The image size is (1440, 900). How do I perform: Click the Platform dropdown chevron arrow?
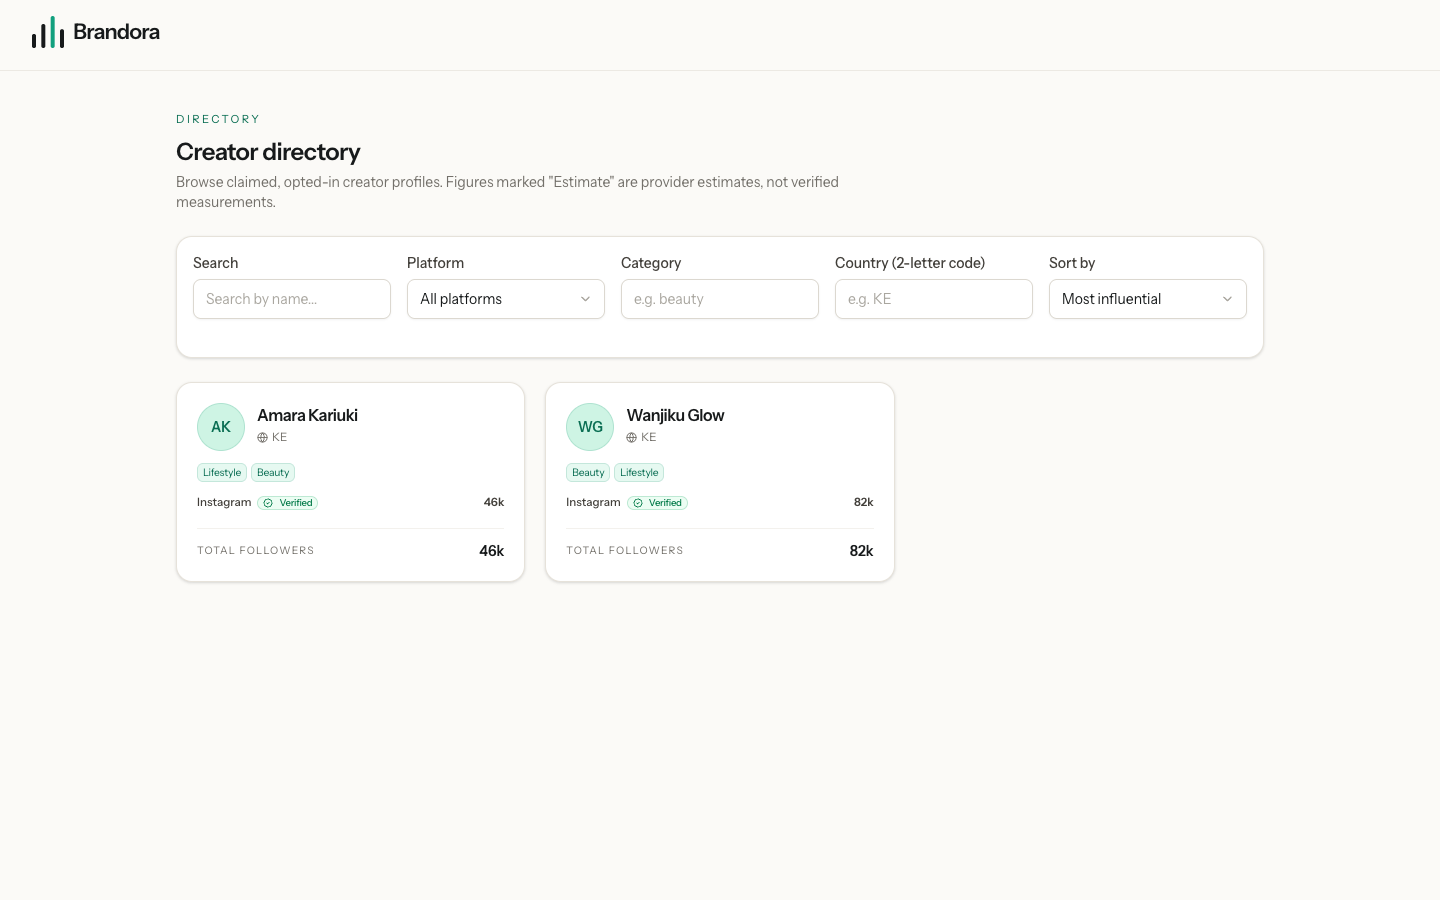click(x=585, y=299)
